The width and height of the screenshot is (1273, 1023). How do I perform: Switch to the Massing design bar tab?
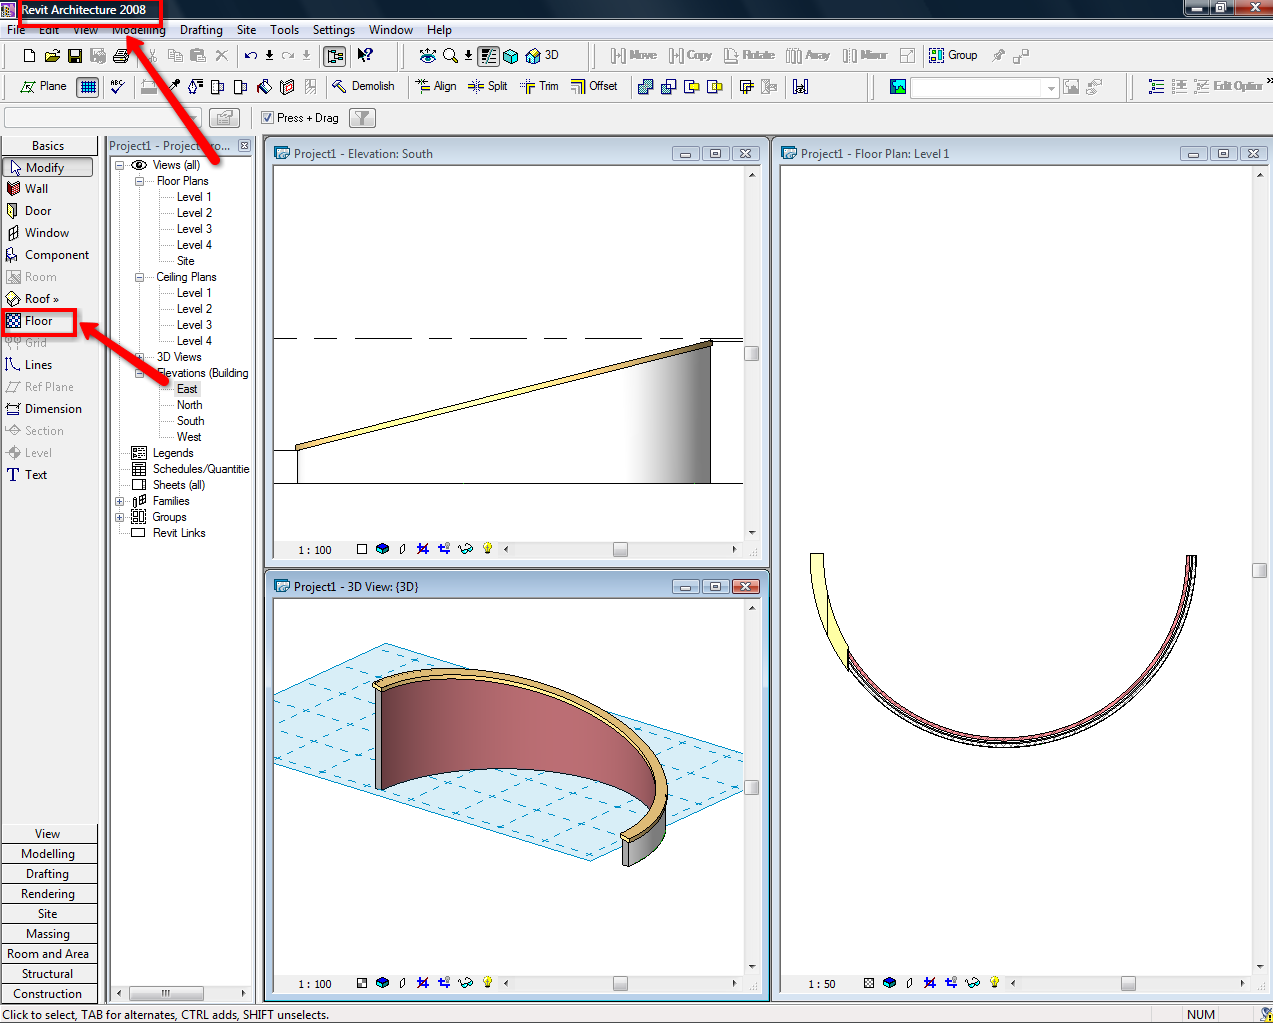[x=48, y=933]
